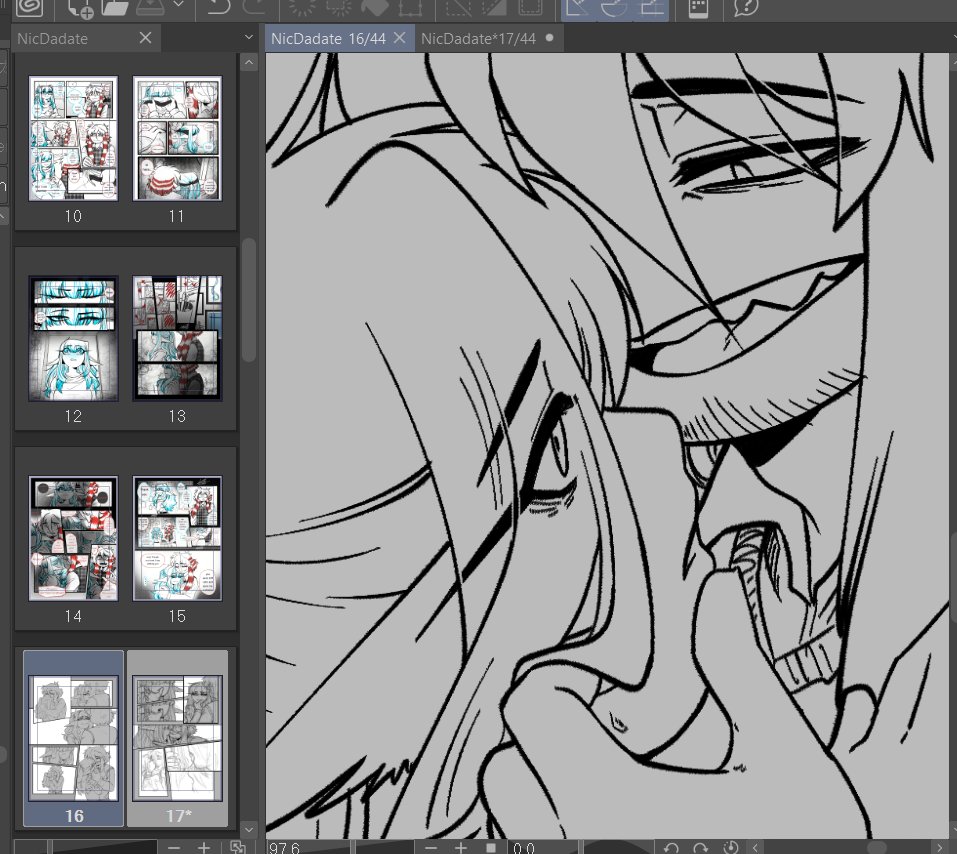Click canvas horizontal scrollbar thumb
This screenshot has width=957, height=854.
(x=876, y=847)
